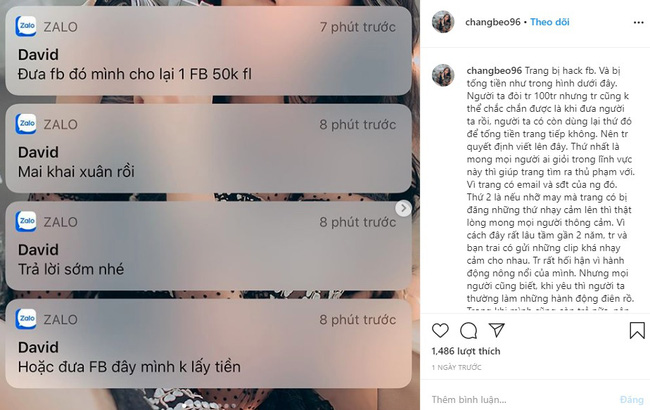This screenshot has width=650, height=410.
Task: Click Zalo icon on Mai khai xuân rồi notification
Action: [x=26, y=124]
